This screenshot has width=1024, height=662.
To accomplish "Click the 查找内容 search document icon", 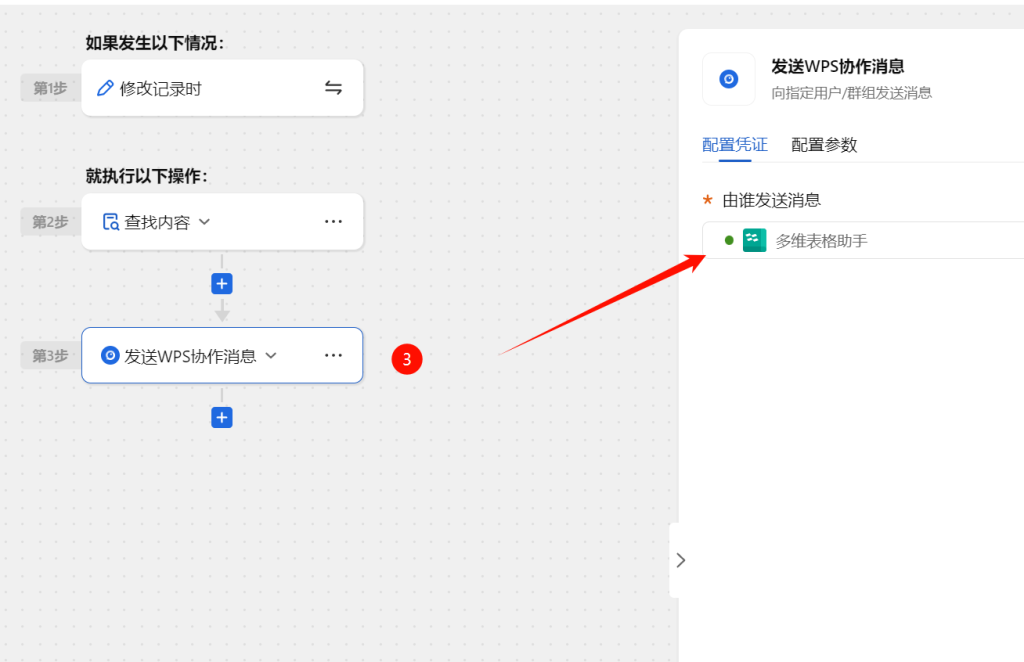I will click(x=110, y=222).
